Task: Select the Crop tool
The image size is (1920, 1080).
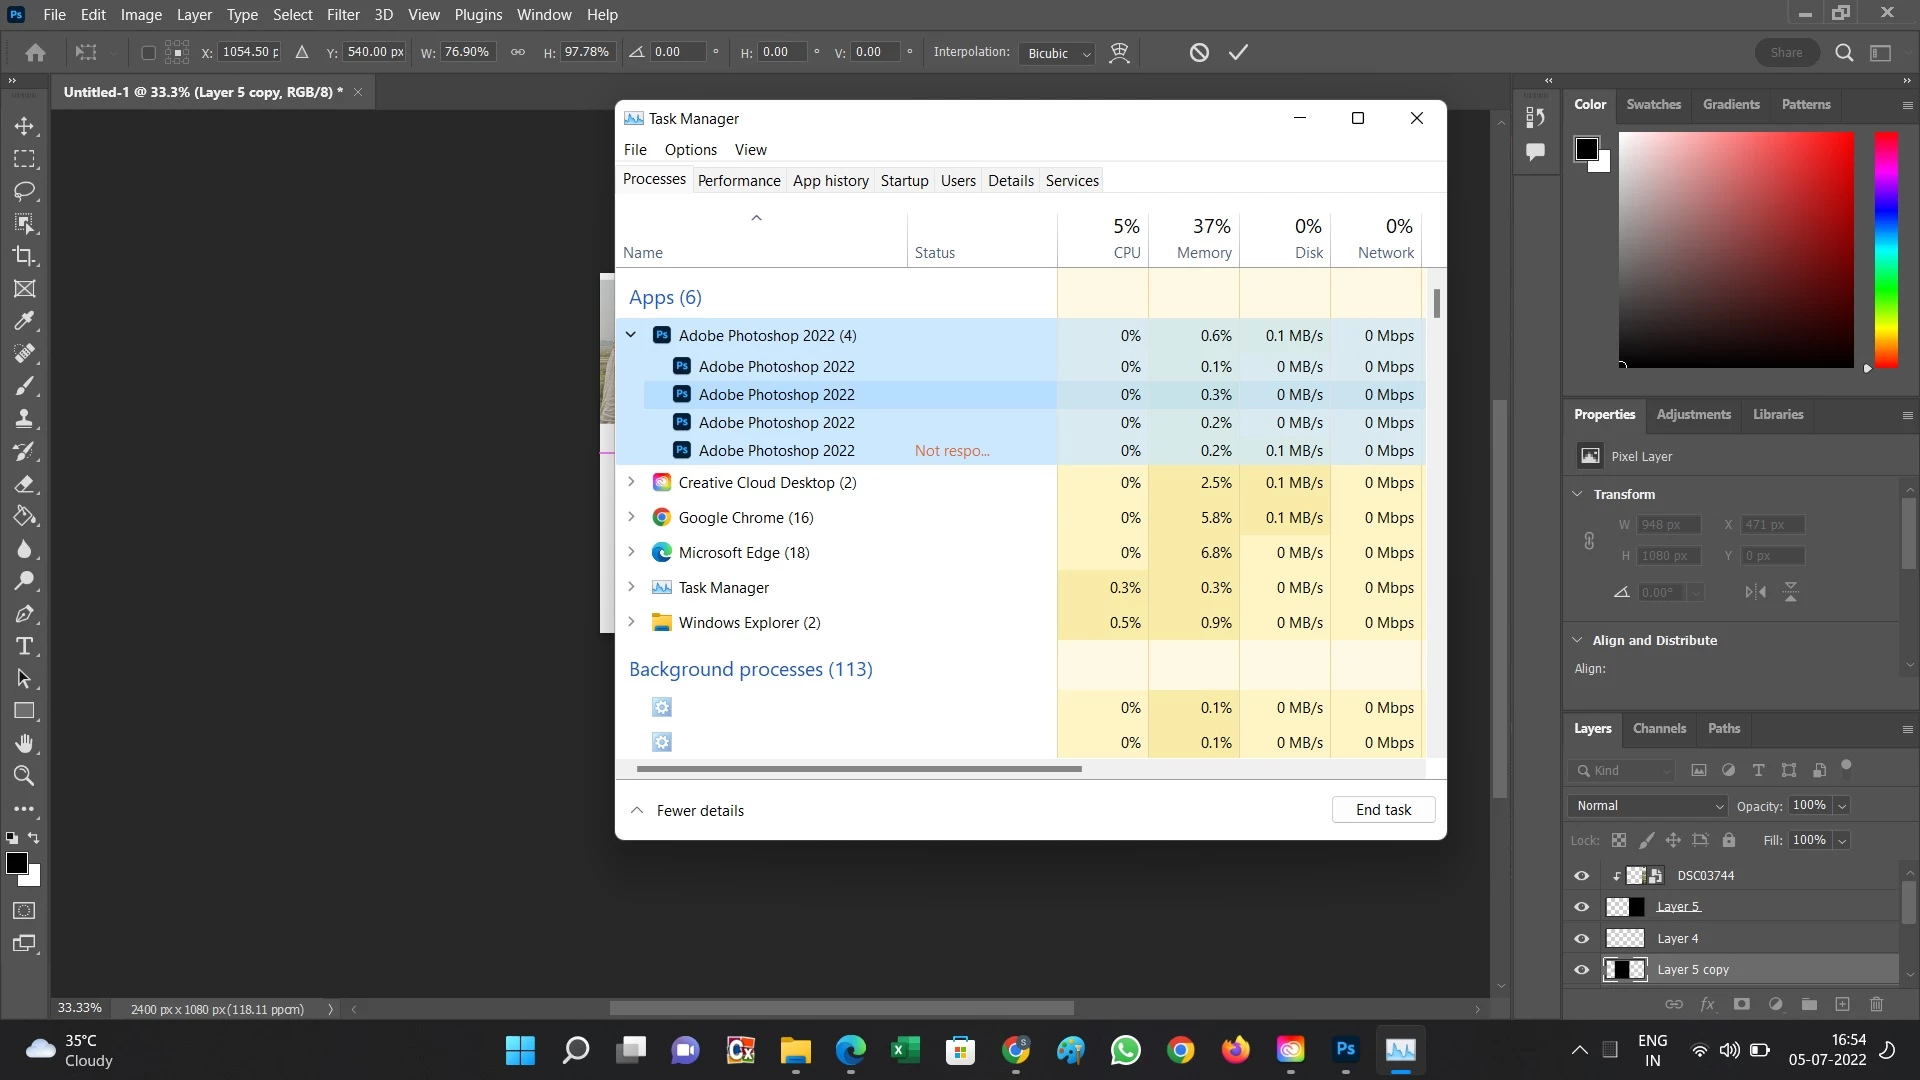Action: point(24,256)
